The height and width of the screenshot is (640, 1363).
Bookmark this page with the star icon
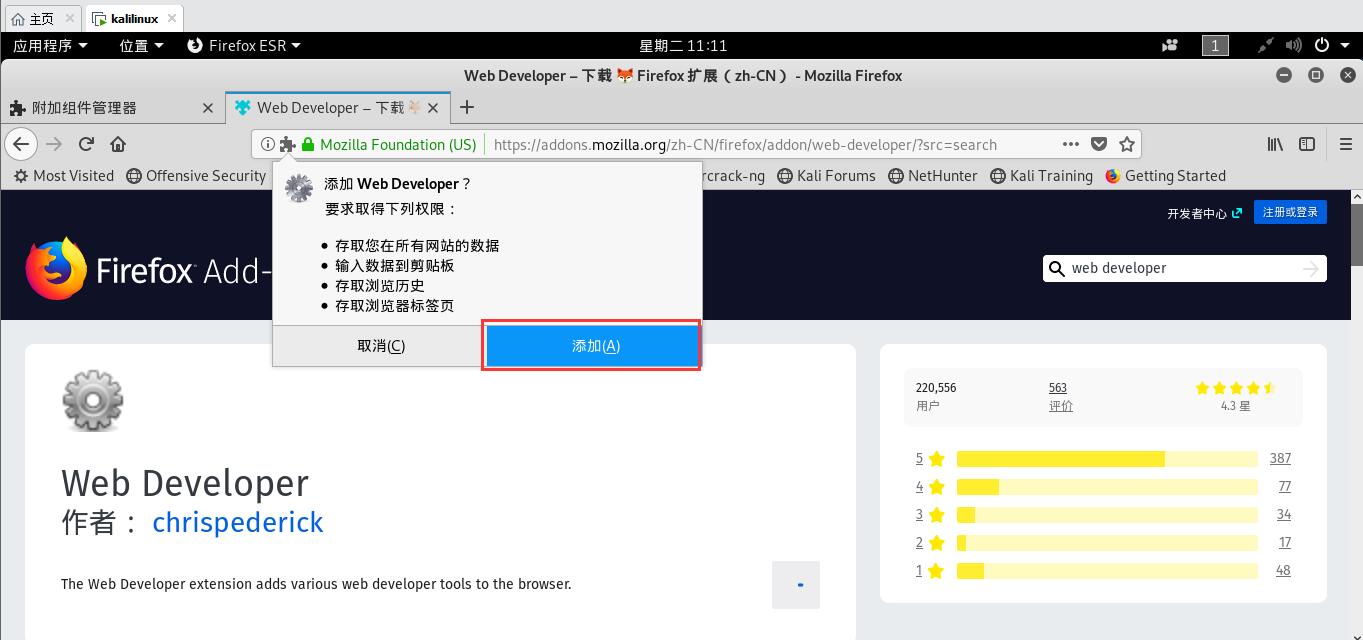[1127, 143]
